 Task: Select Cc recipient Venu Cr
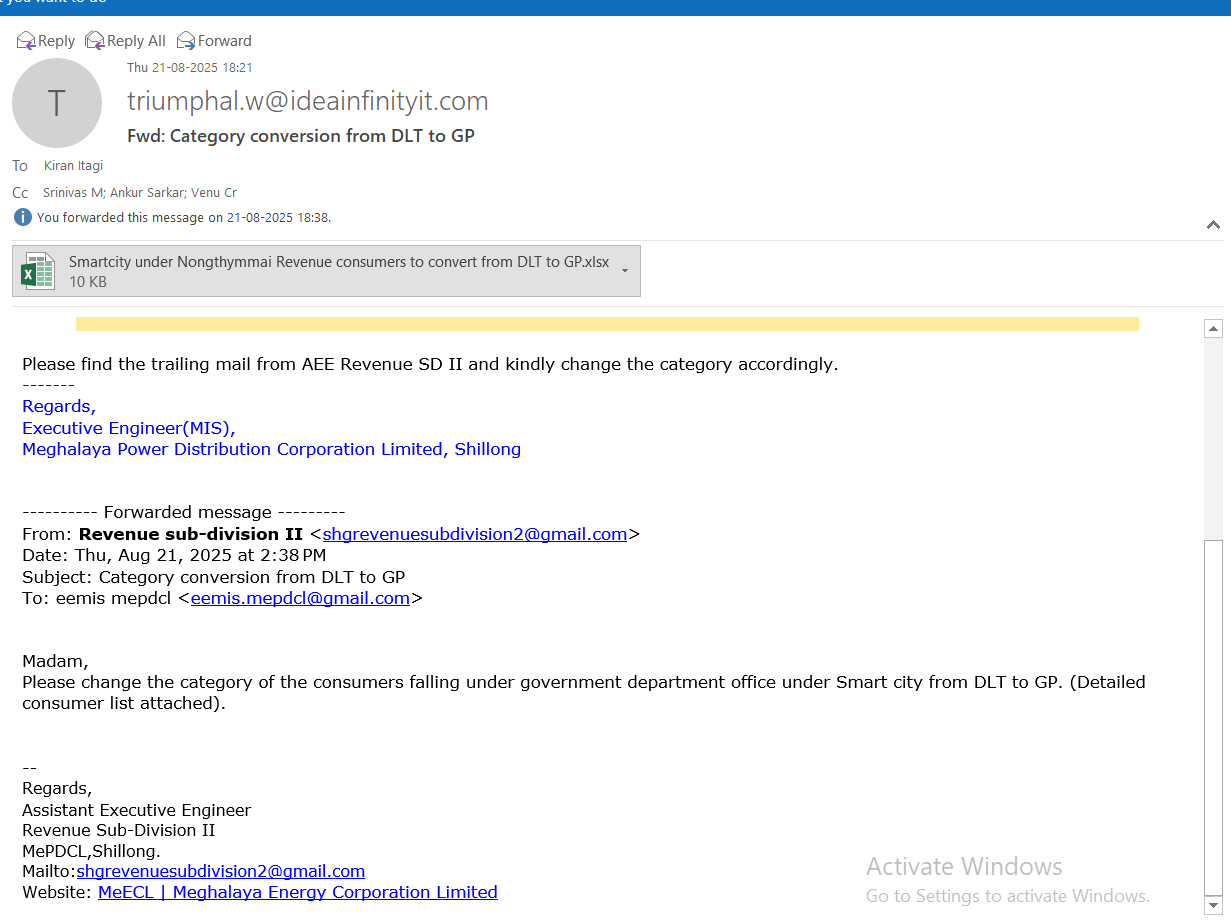(x=216, y=192)
